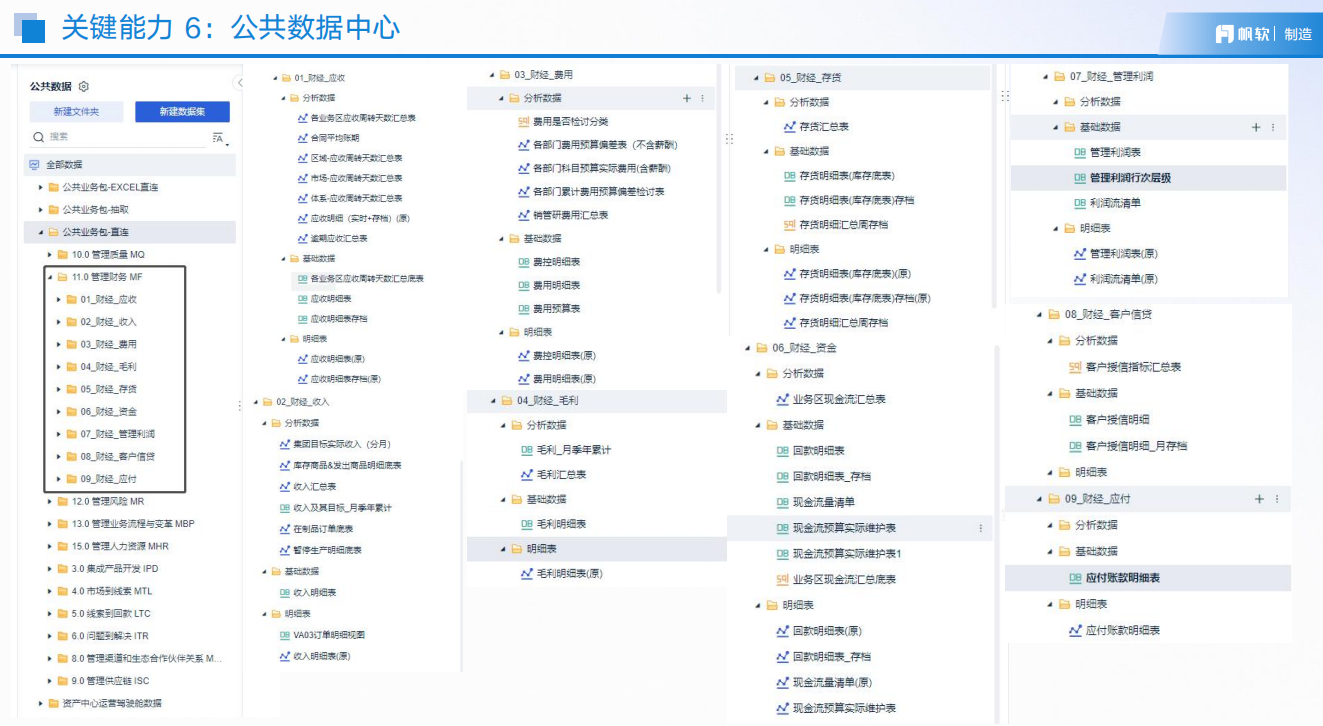Click the folder icon of 11.0 管理财务 MF
Image resolution: width=1323 pixels, height=726 pixels.
click(62, 277)
